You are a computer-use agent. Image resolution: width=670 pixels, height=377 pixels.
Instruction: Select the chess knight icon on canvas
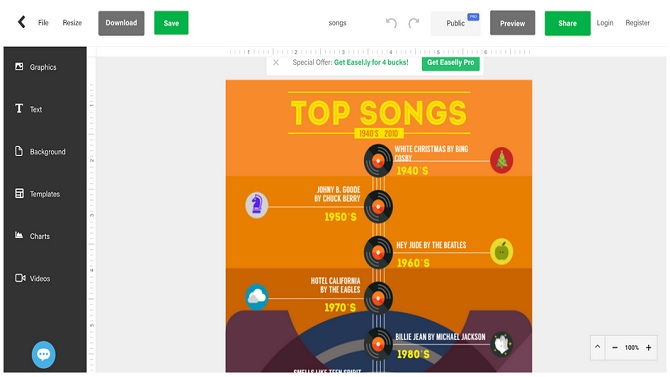tap(256, 205)
